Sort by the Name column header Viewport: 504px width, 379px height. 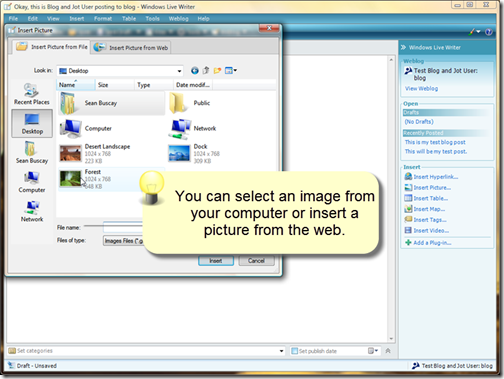click(76, 85)
